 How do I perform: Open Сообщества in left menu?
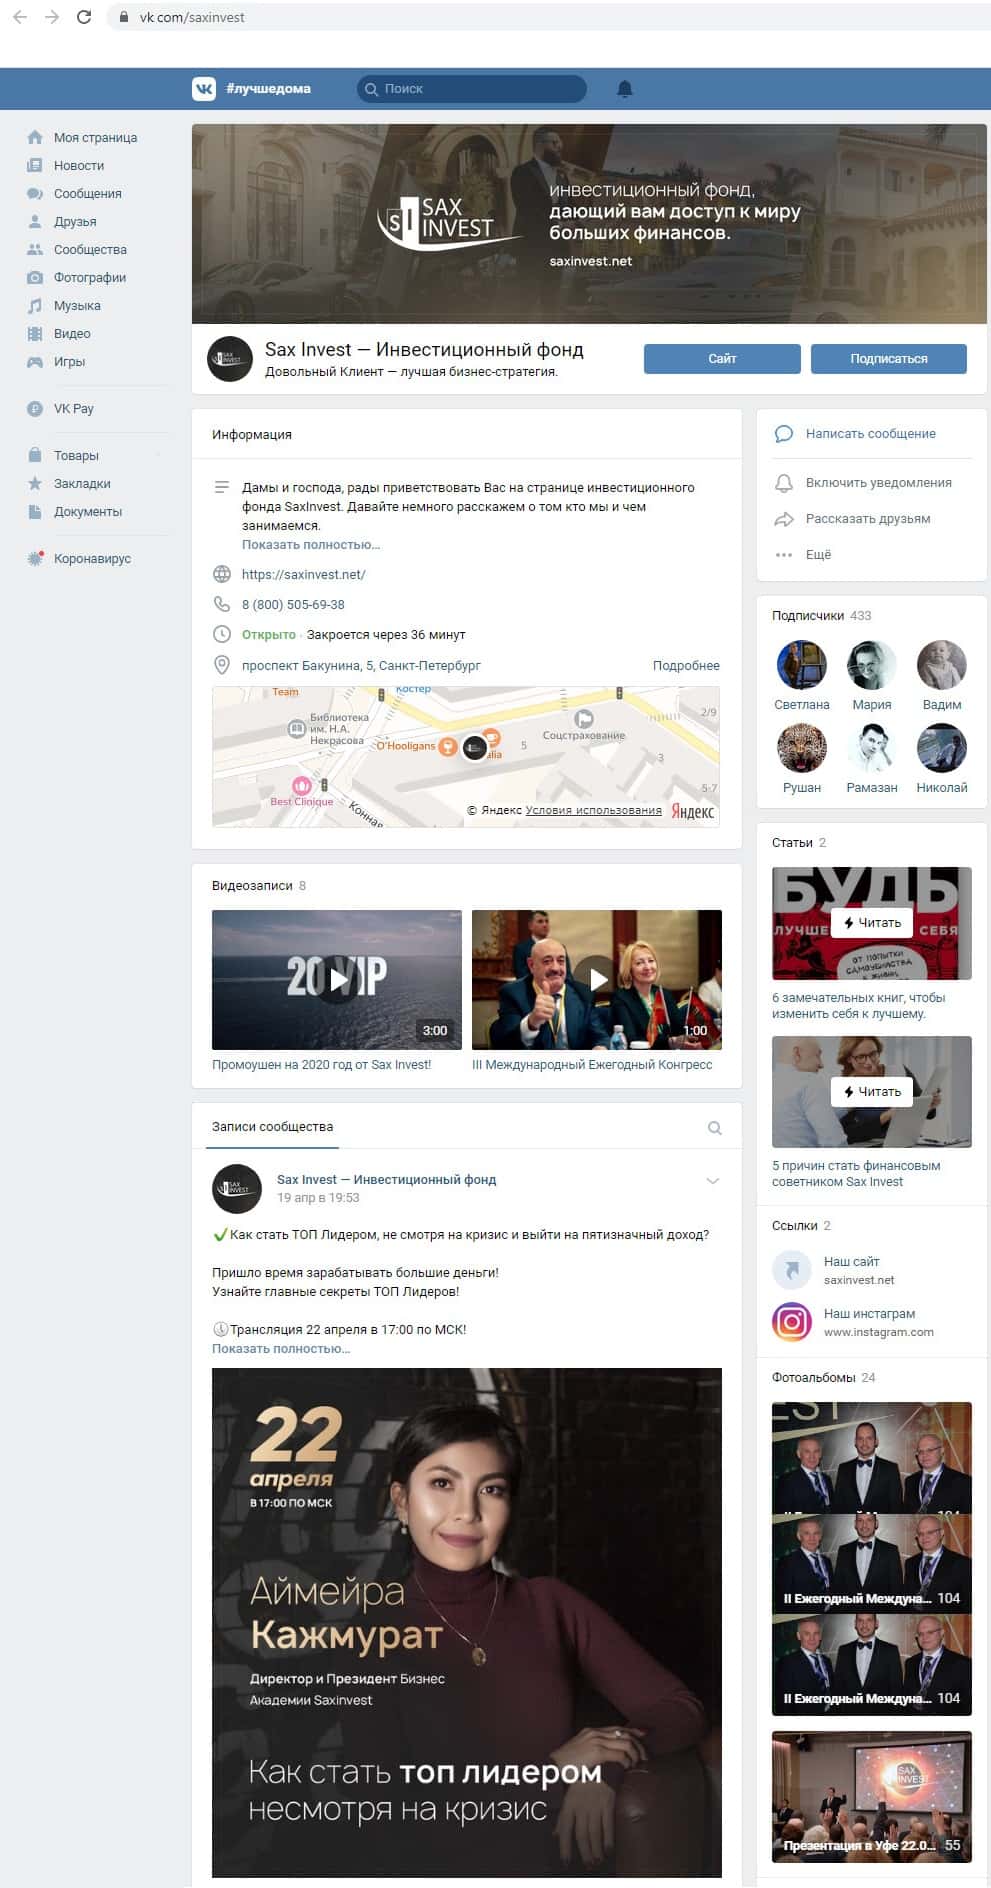pos(90,250)
